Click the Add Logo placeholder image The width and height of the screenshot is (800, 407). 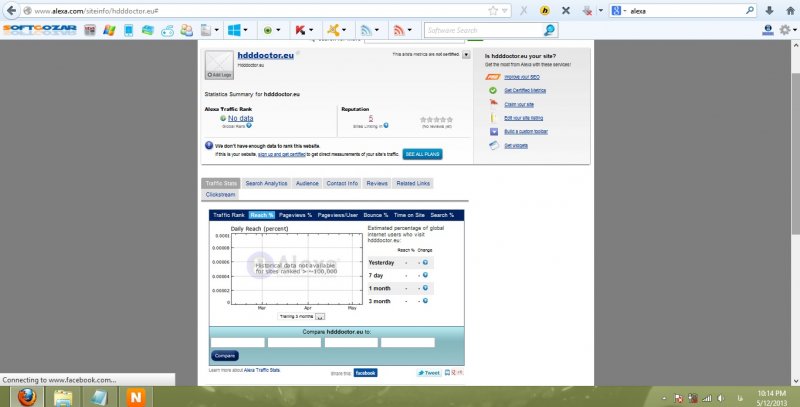(x=219, y=65)
